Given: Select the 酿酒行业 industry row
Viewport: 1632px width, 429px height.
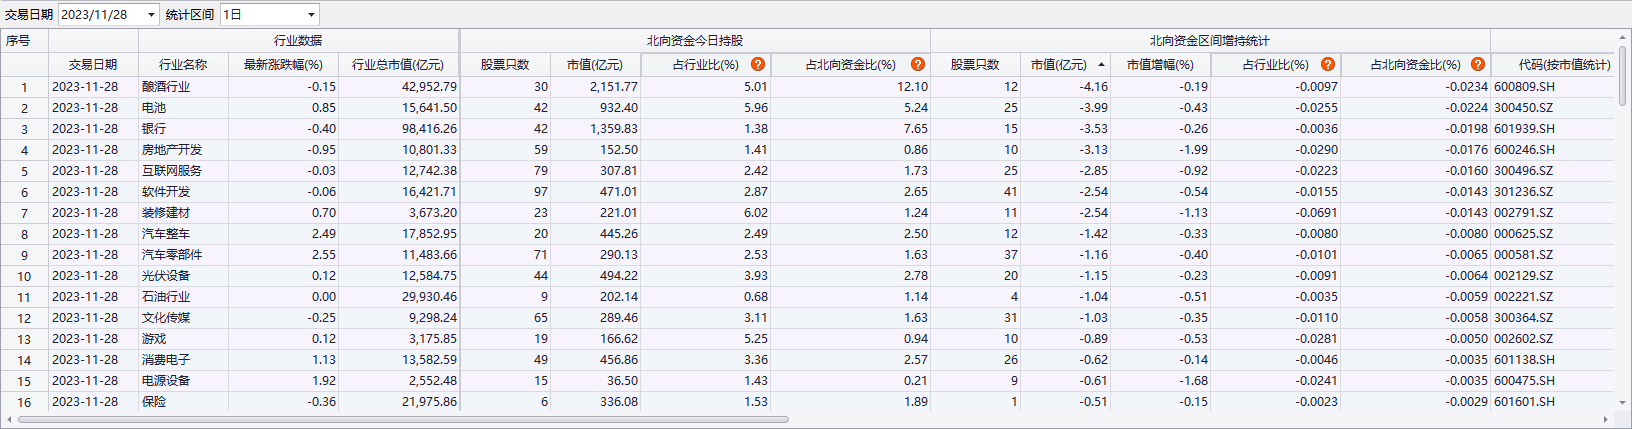Looking at the screenshot, I should pos(166,87).
